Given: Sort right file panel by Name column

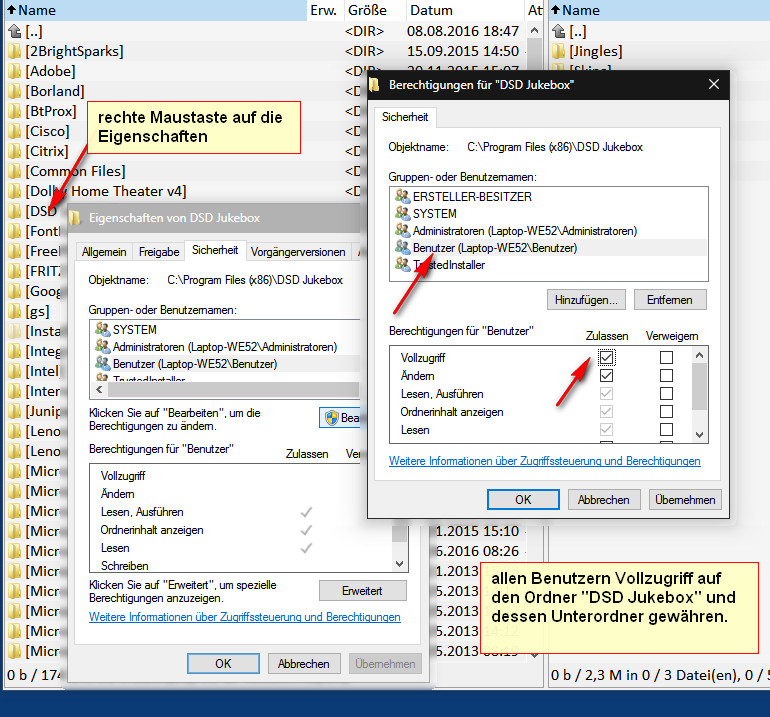Looking at the screenshot, I should pyautogui.click(x=659, y=10).
